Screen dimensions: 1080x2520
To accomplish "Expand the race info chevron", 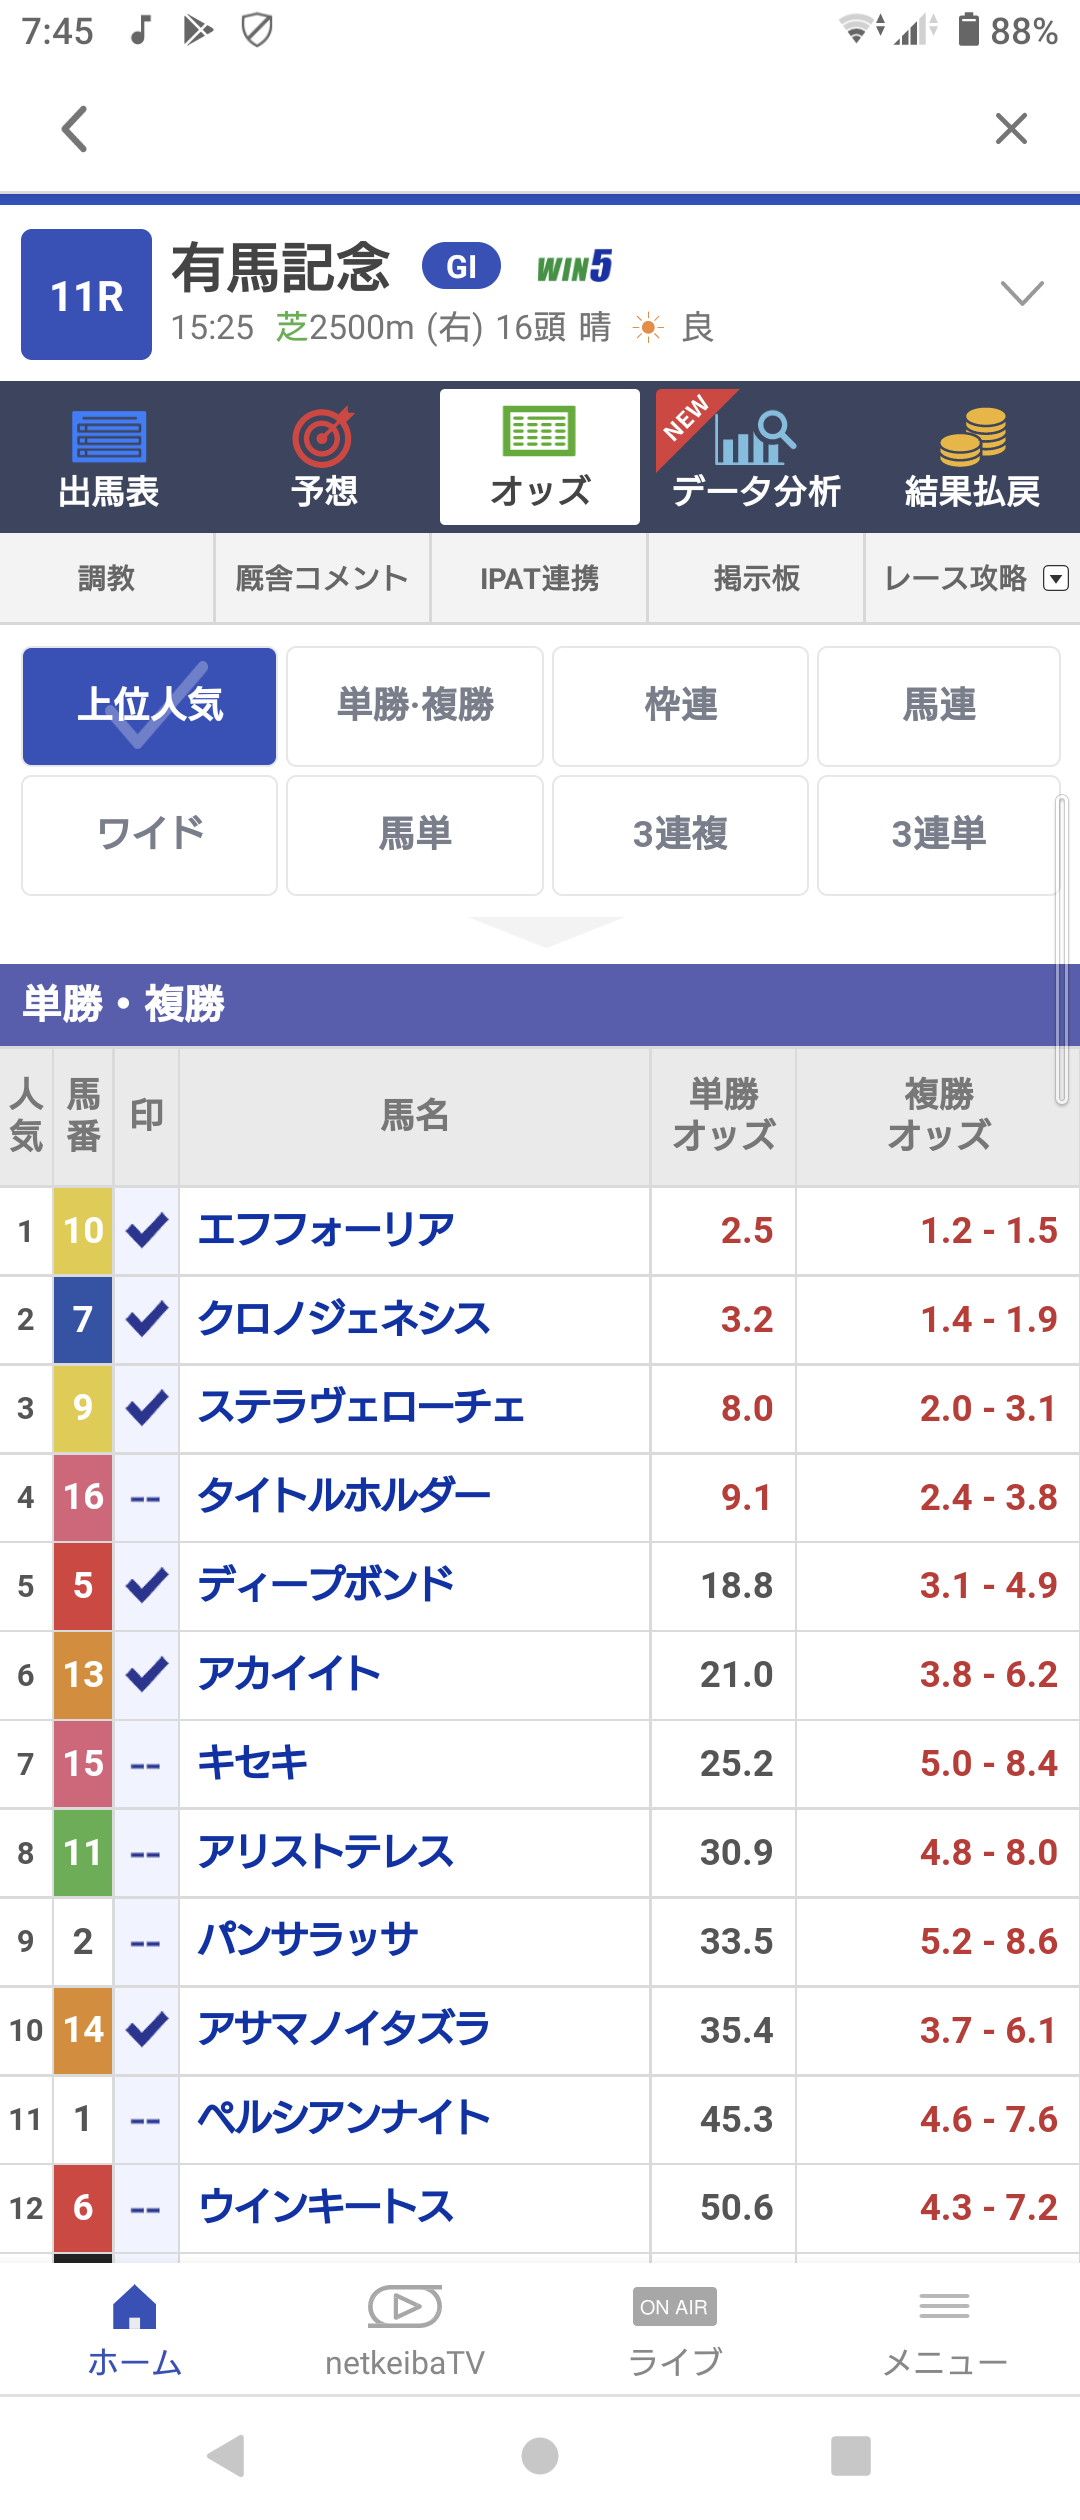I will point(1022,293).
